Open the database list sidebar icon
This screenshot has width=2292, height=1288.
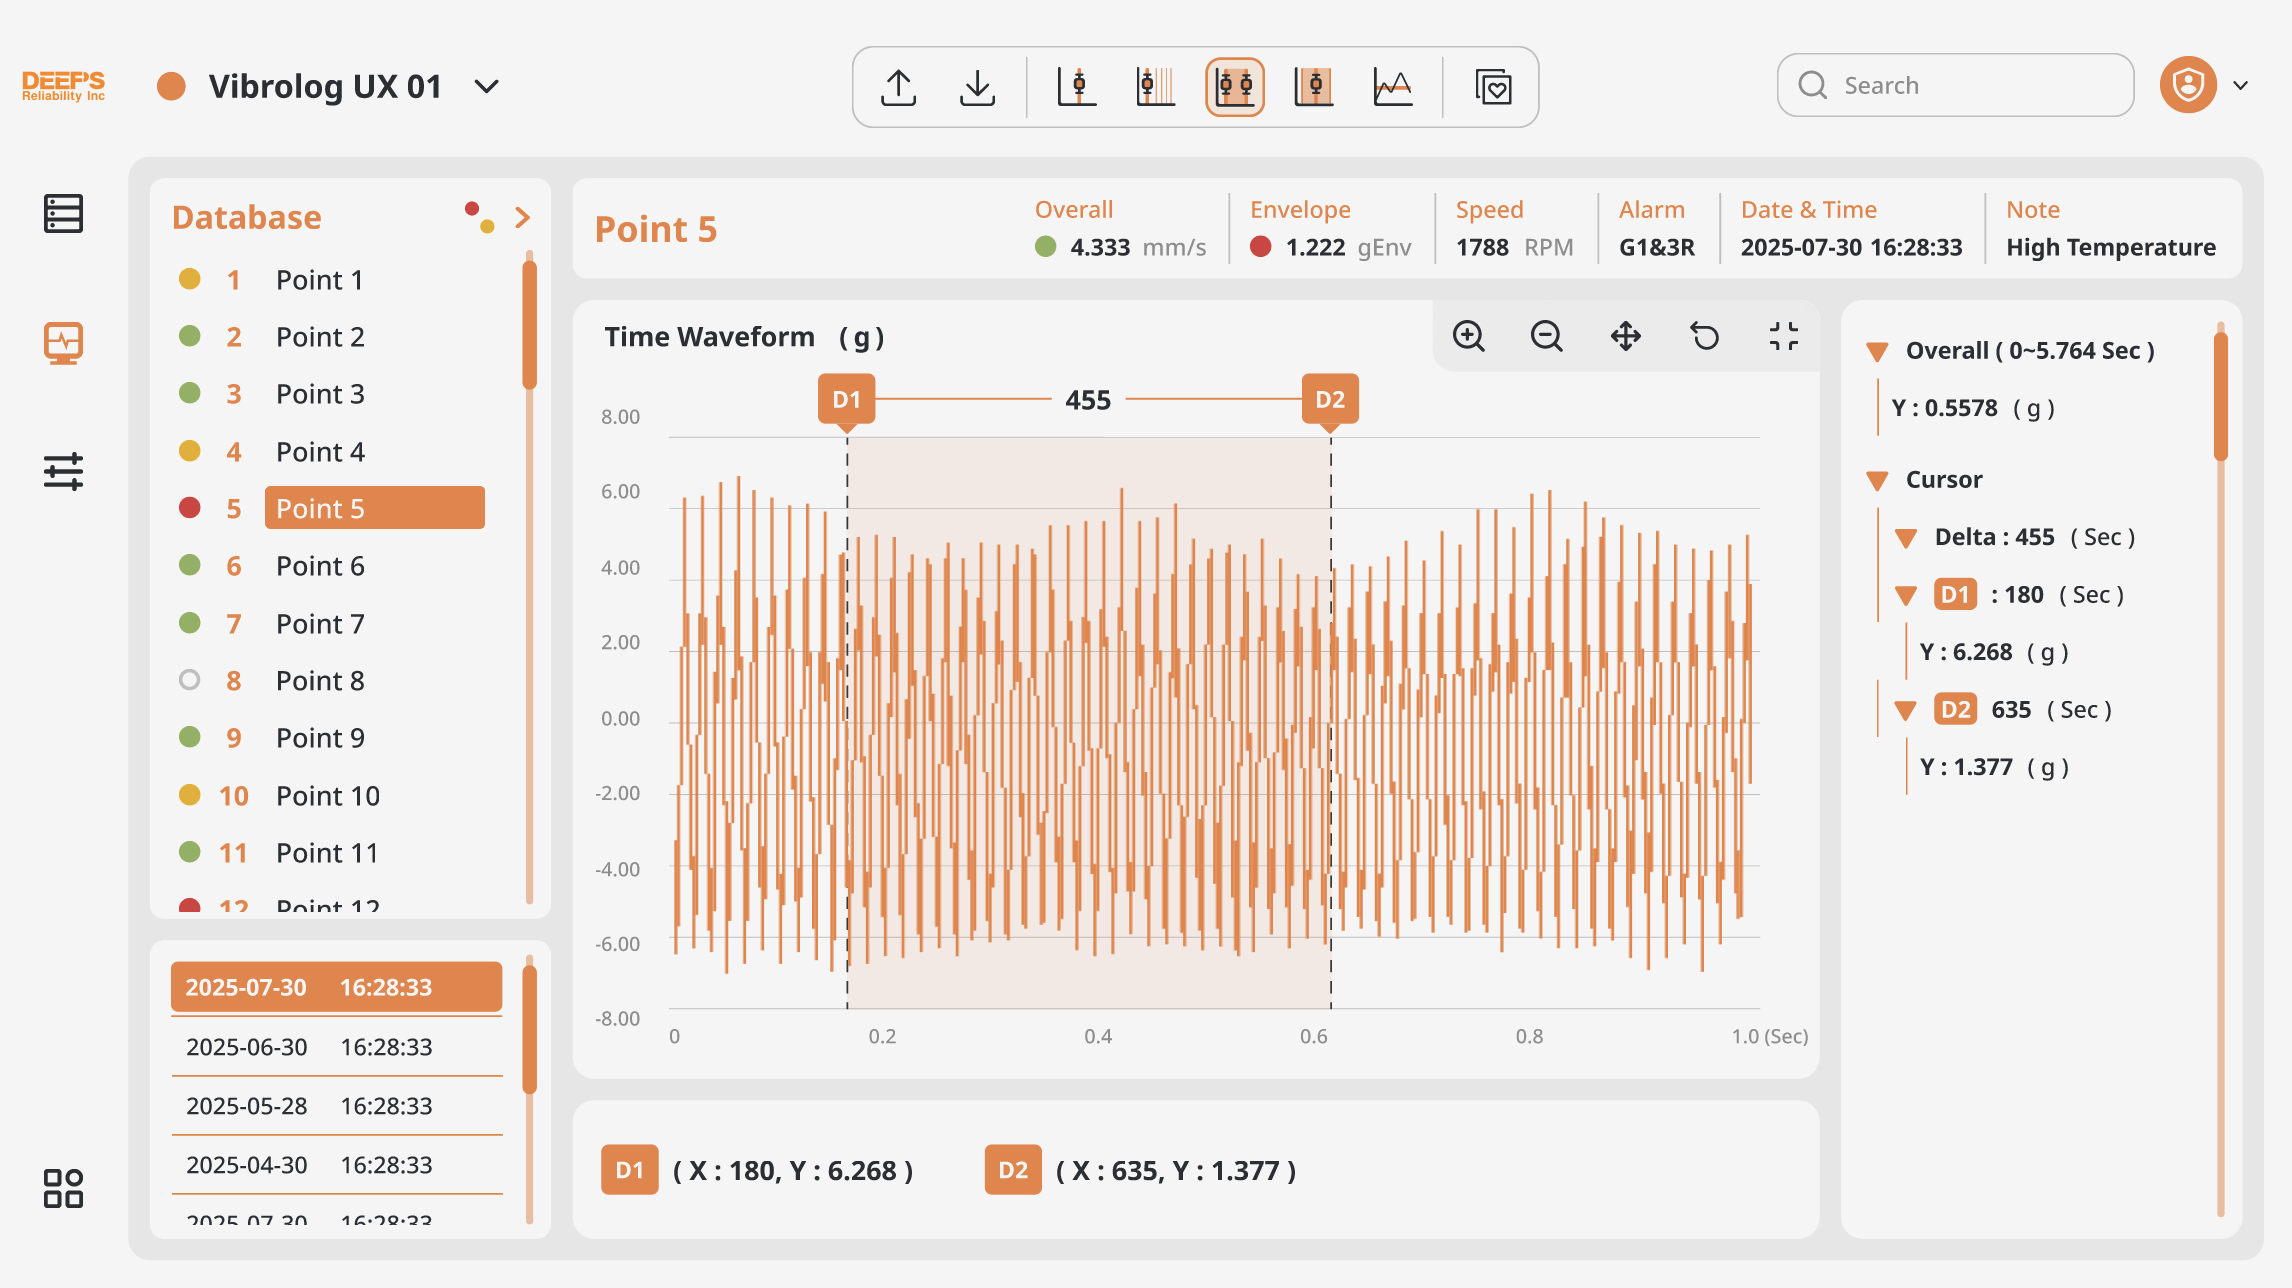(63, 213)
